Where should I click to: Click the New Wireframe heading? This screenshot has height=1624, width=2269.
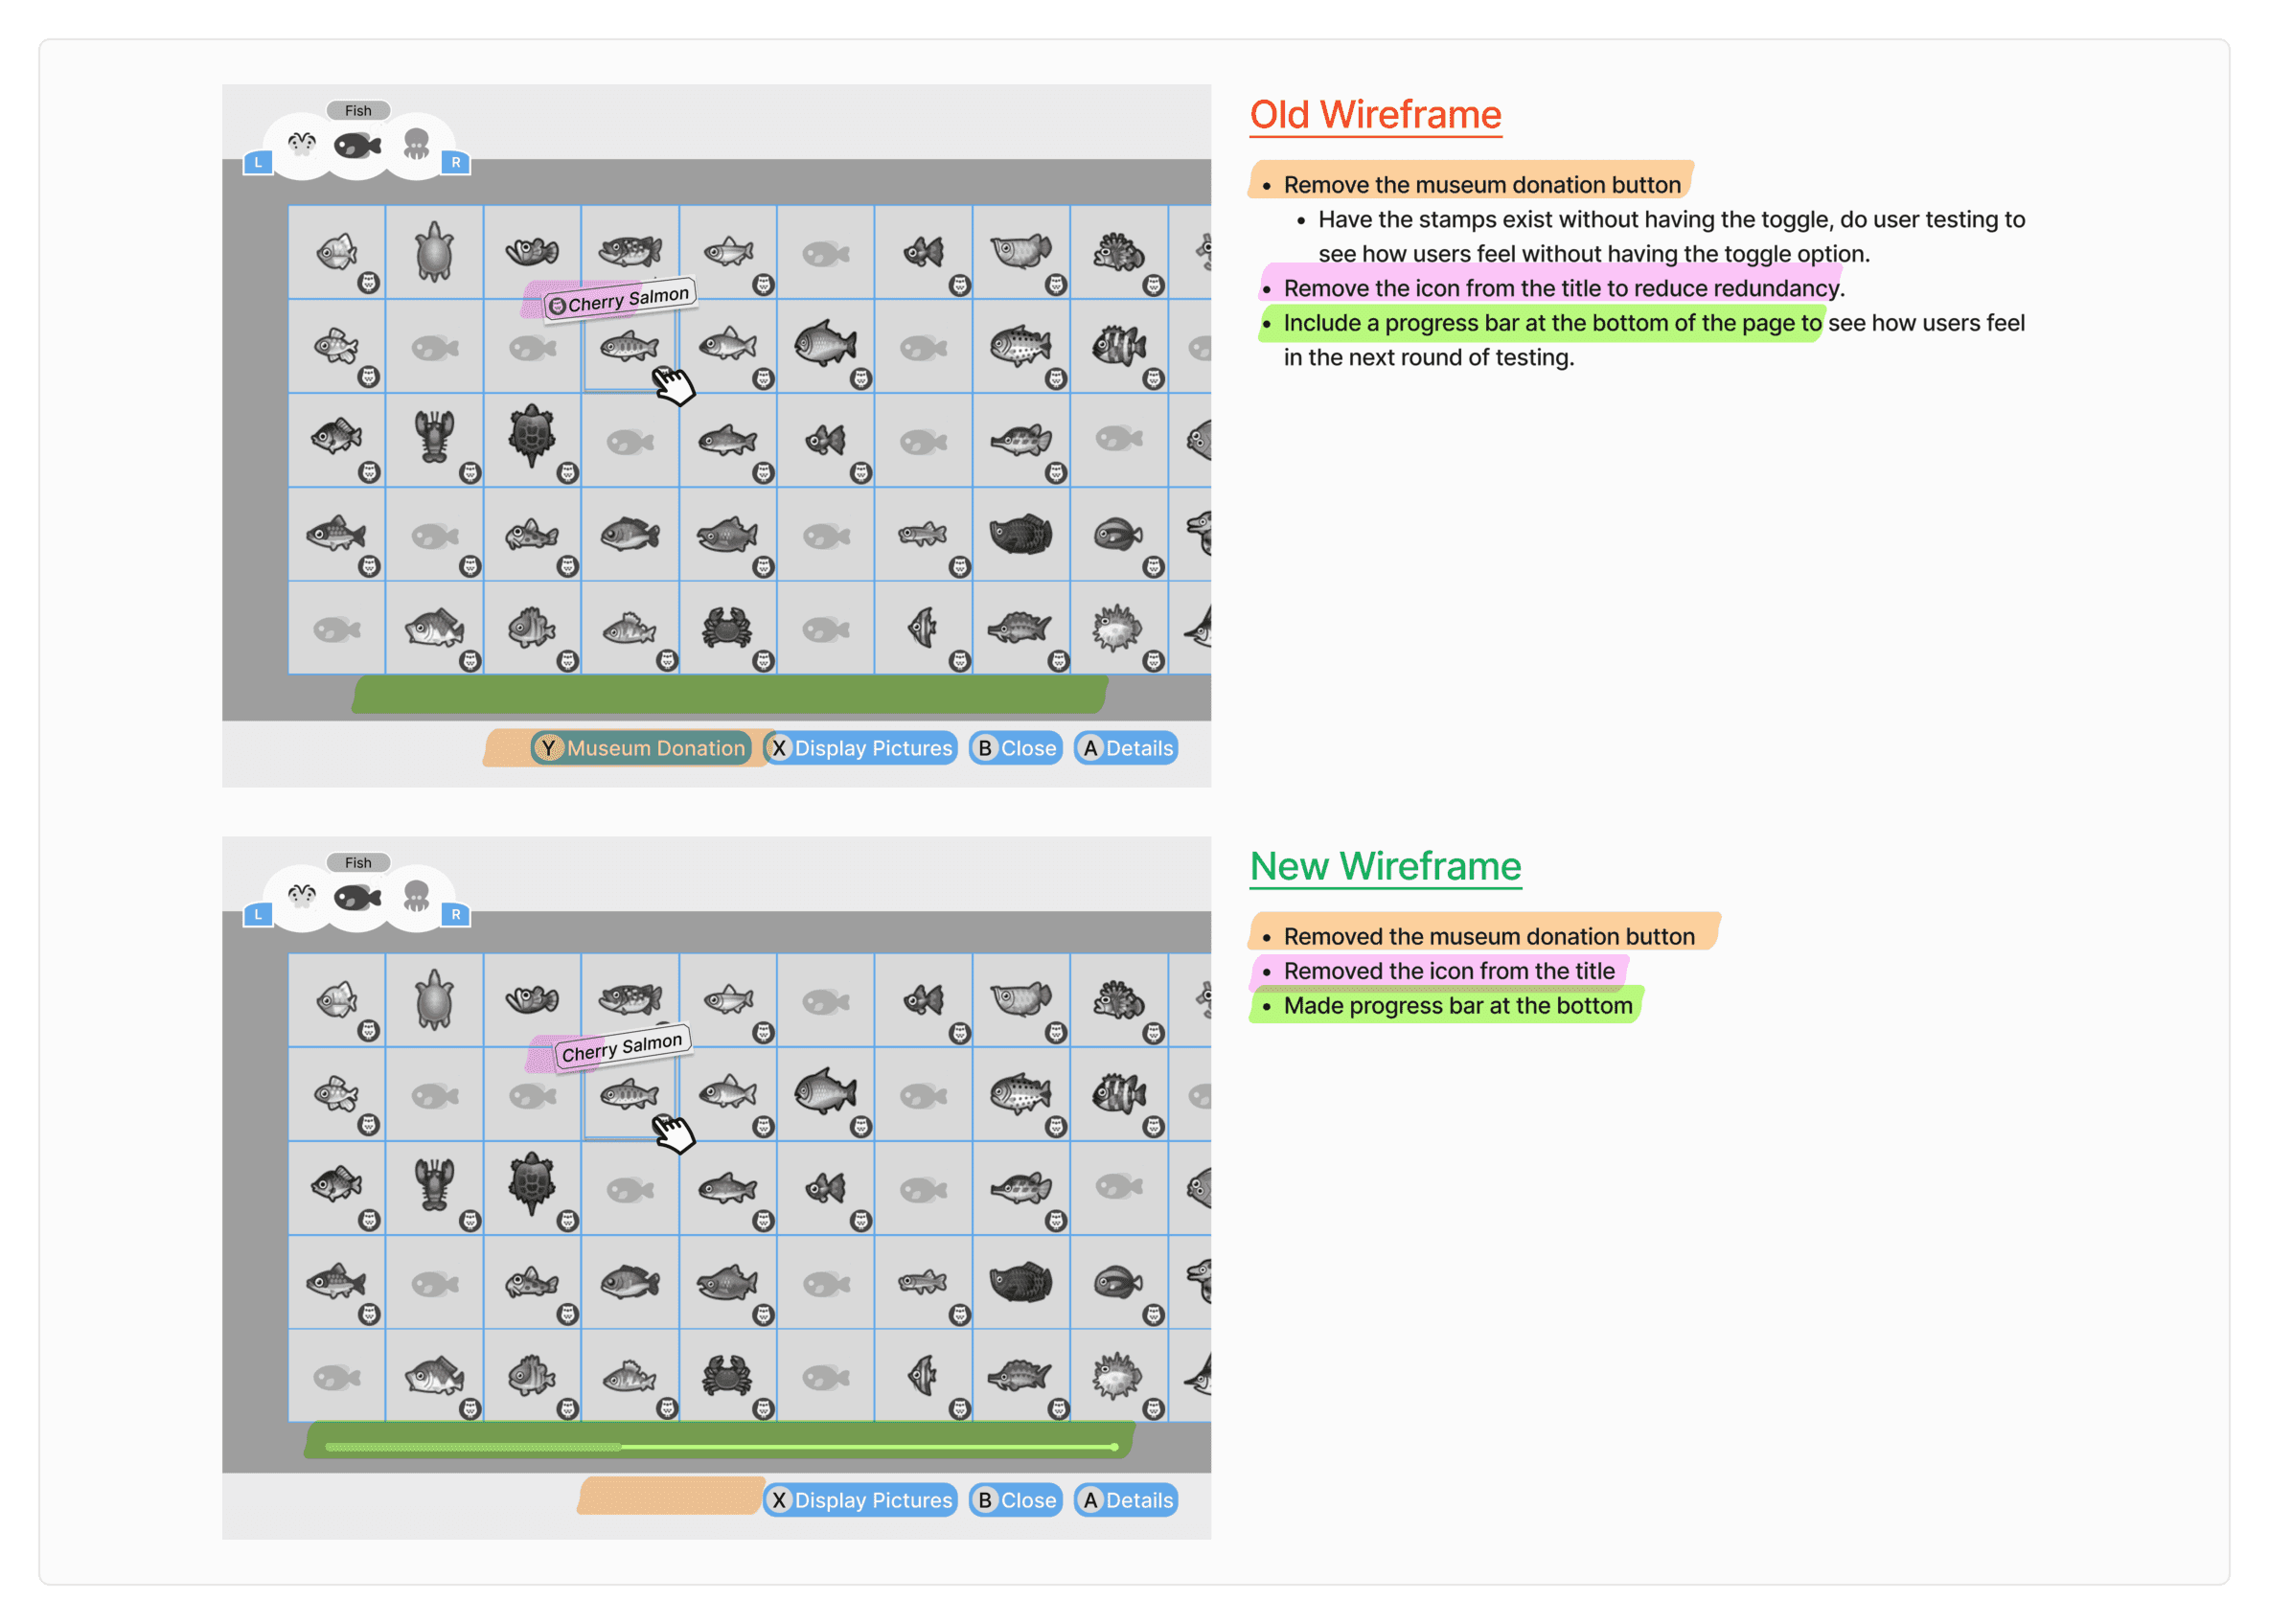click(x=1385, y=866)
